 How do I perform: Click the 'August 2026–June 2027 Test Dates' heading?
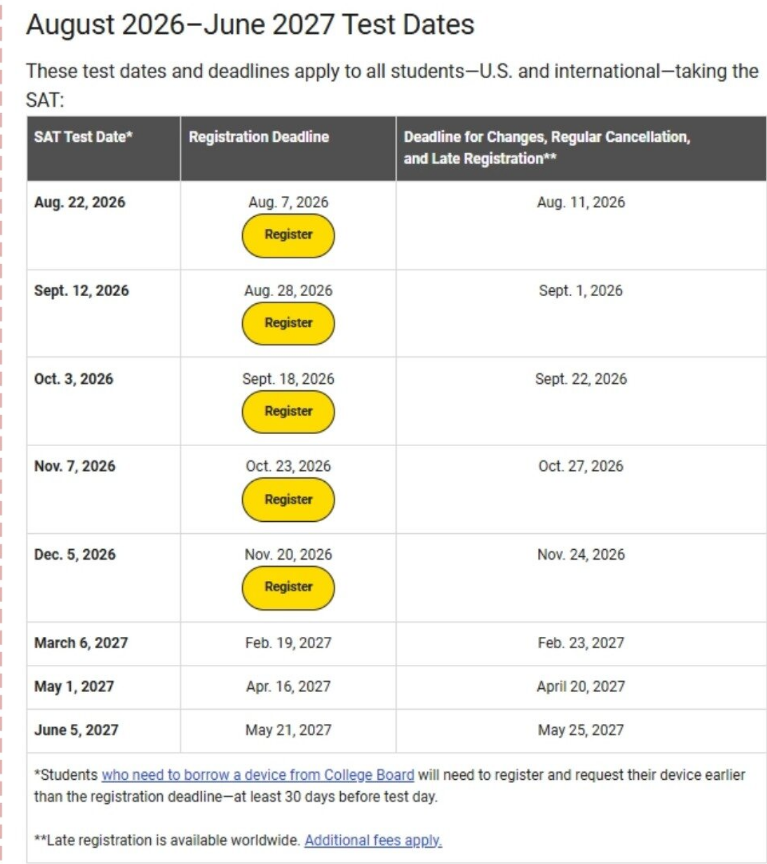(x=250, y=25)
